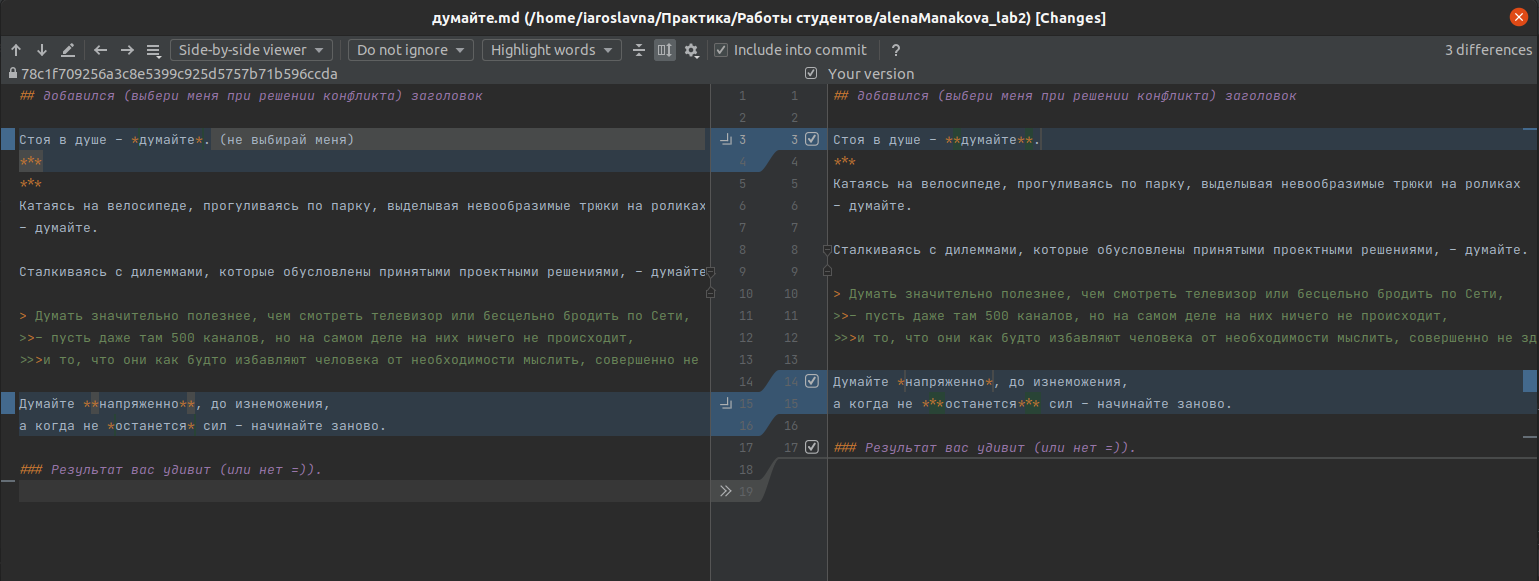Uncheck the Include into commit checkbox
Image resolution: width=1539 pixels, height=581 pixels.
tap(721, 49)
